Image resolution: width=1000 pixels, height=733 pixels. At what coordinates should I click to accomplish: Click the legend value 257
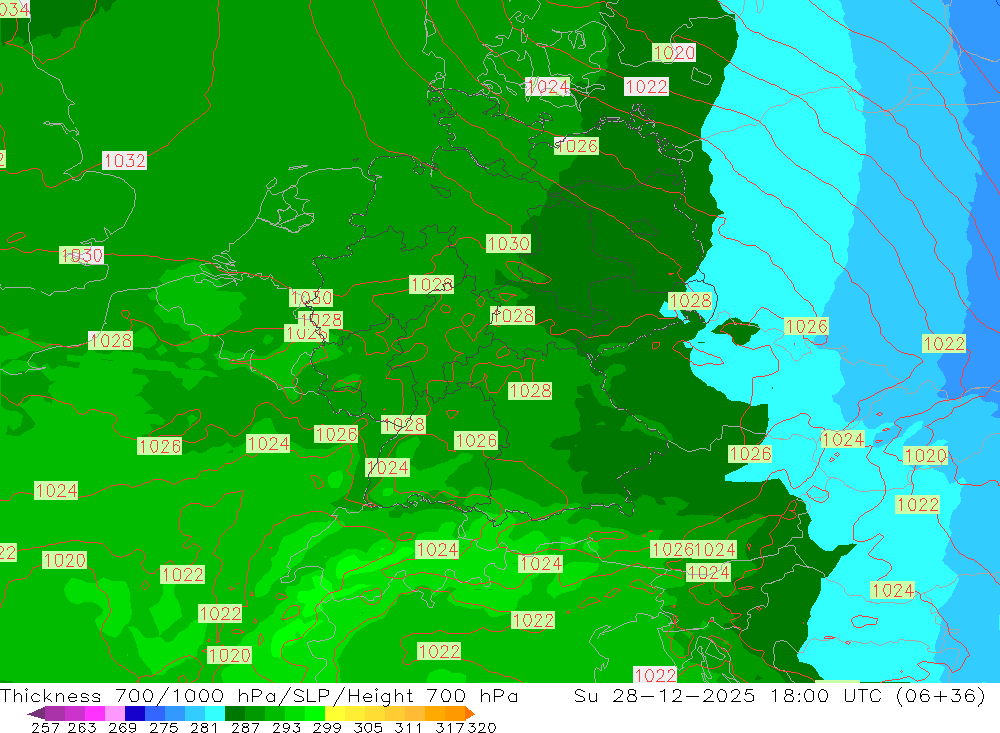[45, 727]
